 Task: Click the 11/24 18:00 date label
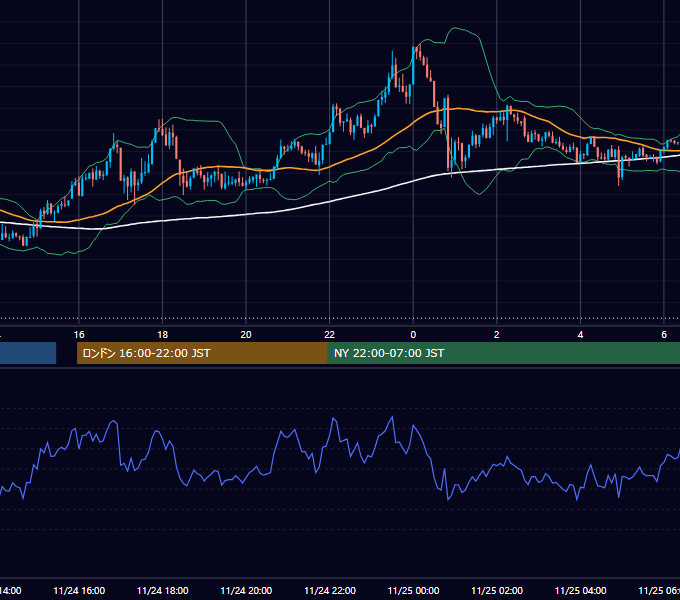click(x=163, y=590)
